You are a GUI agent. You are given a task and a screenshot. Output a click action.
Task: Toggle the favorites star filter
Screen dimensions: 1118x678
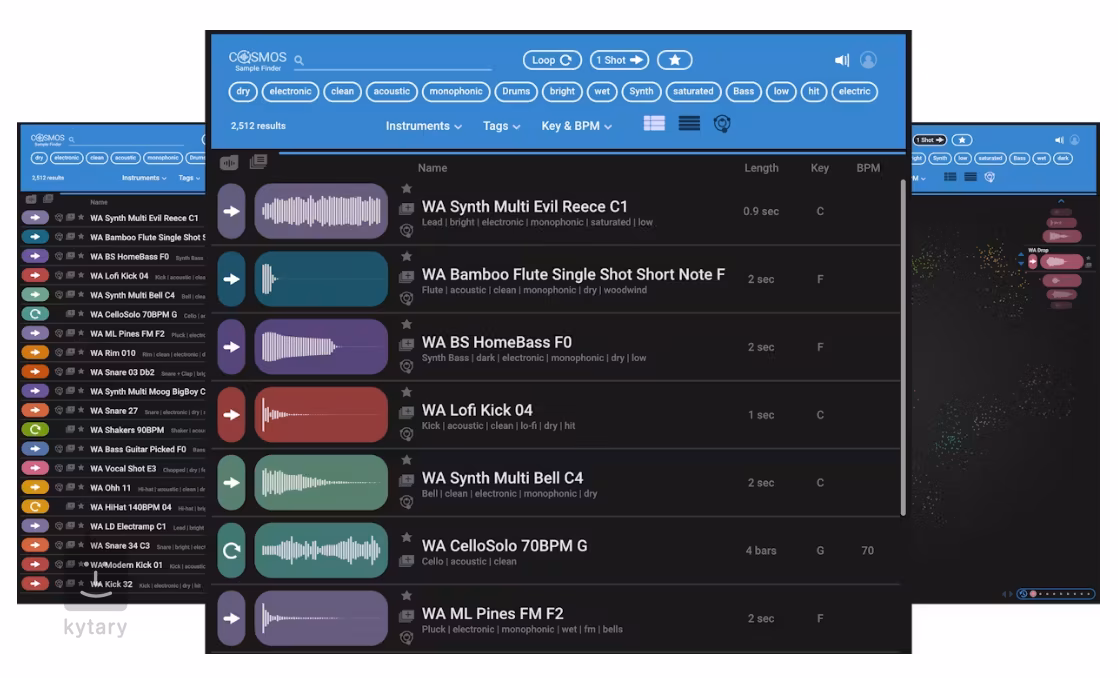pos(675,60)
